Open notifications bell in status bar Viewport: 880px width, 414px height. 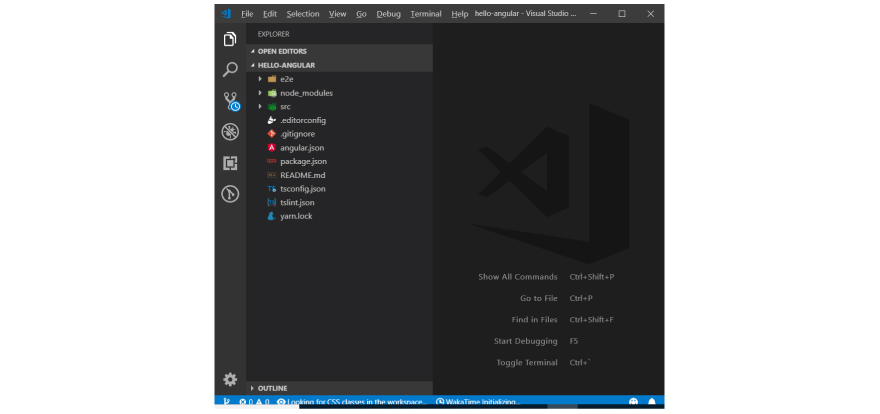coord(652,402)
